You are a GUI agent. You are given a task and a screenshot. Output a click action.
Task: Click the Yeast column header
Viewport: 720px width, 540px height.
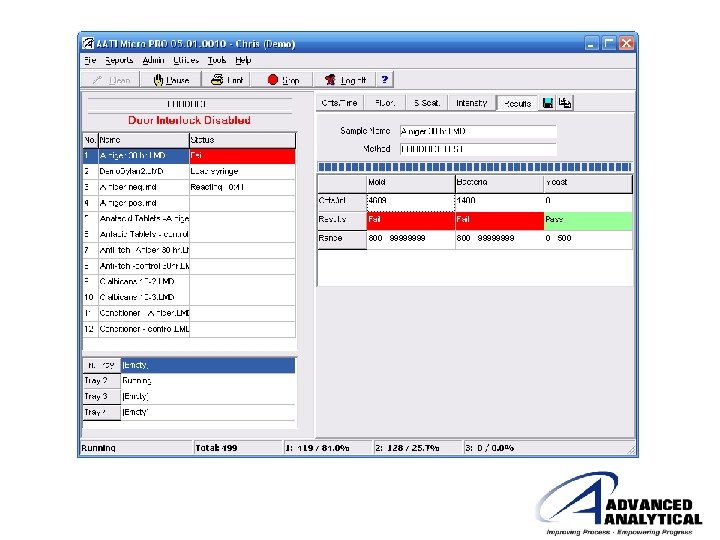(x=588, y=183)
